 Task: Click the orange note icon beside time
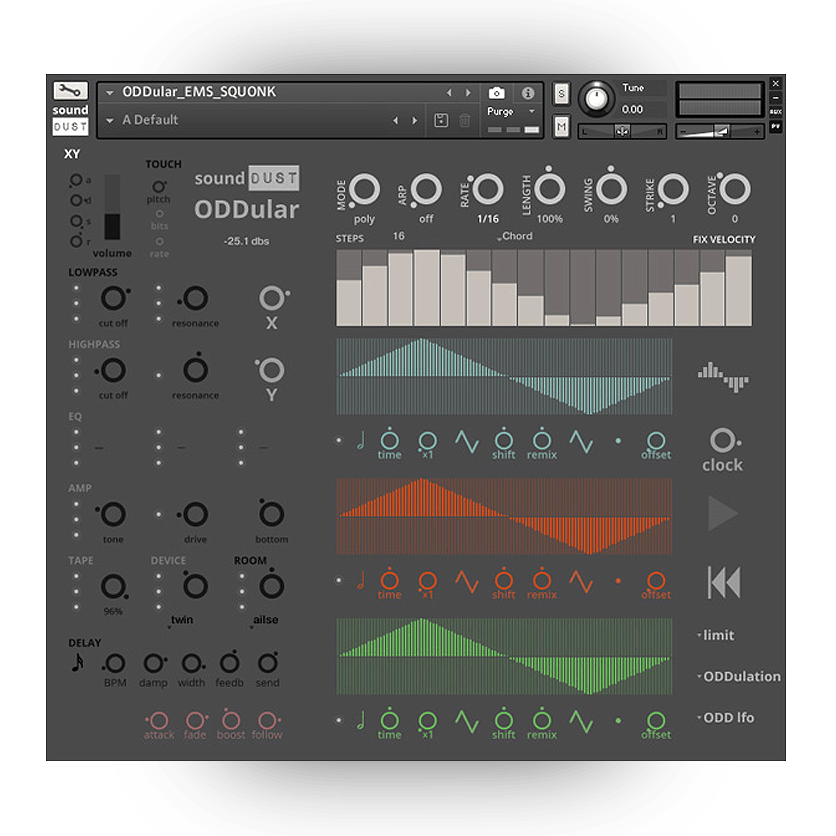[x=361, y=580]
